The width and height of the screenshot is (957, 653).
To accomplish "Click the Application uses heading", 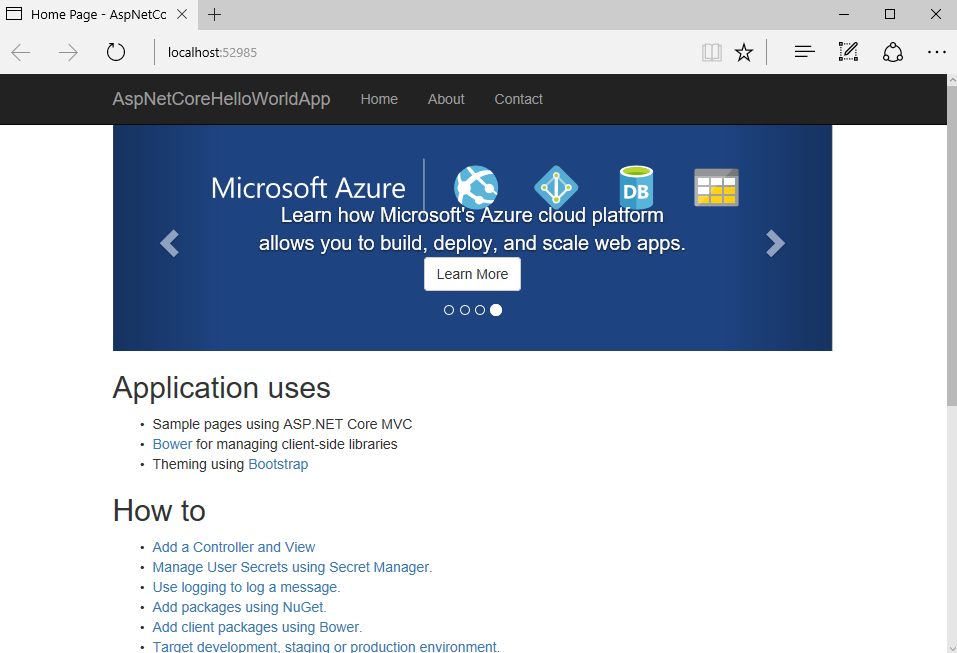I will [x=222, y=388].
